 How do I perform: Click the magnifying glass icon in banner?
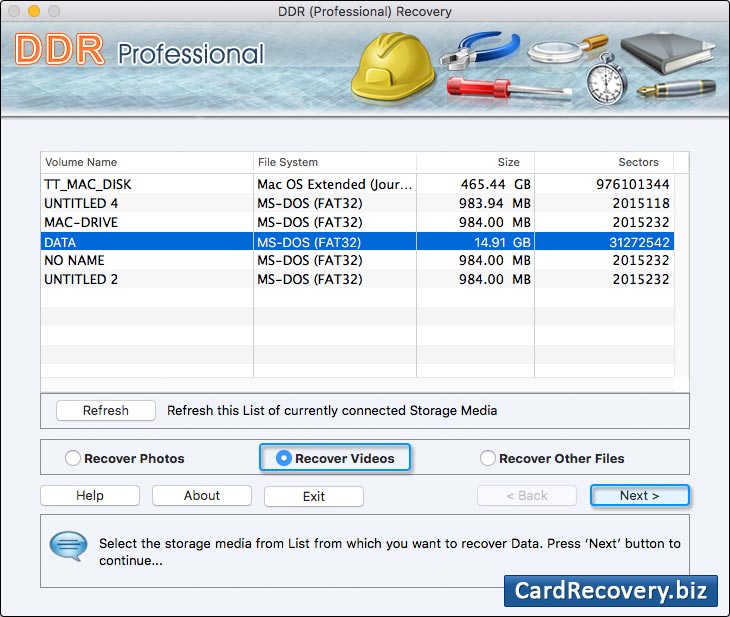[568, 49]
